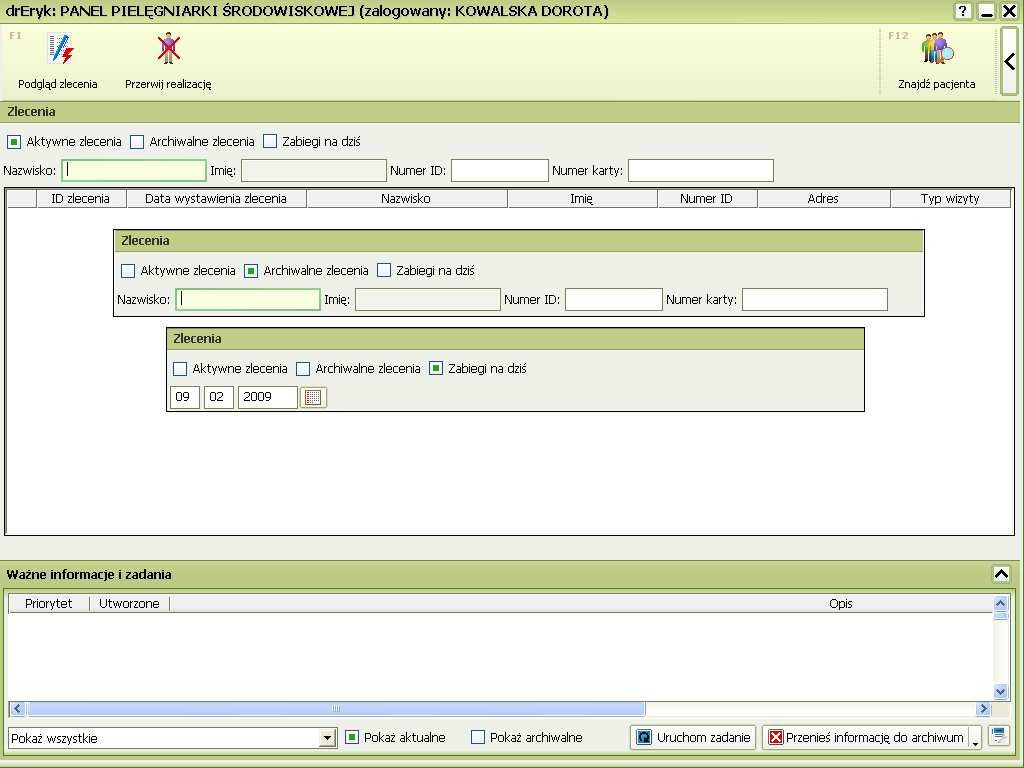Focus the top Nazwisko input field
The height and width of the screenshot is (768, 1024).
[134, 170]
